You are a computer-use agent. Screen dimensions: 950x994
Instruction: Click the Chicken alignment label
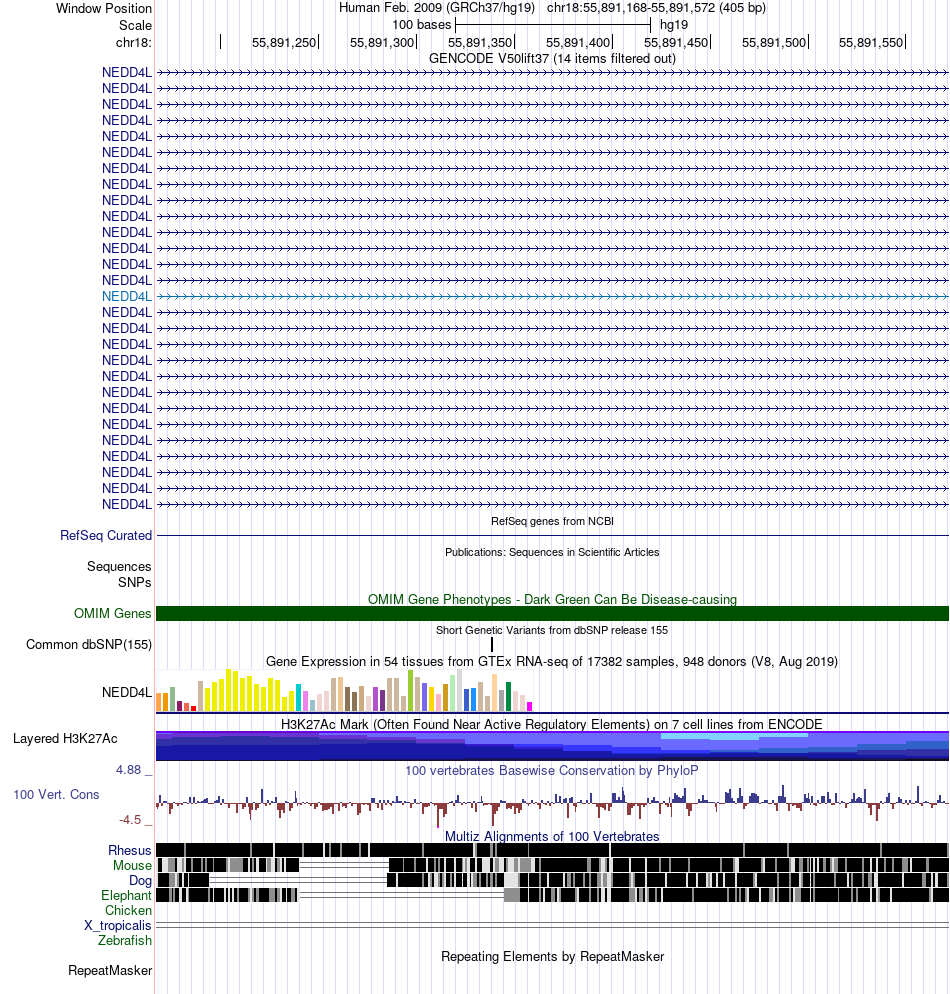128,910
